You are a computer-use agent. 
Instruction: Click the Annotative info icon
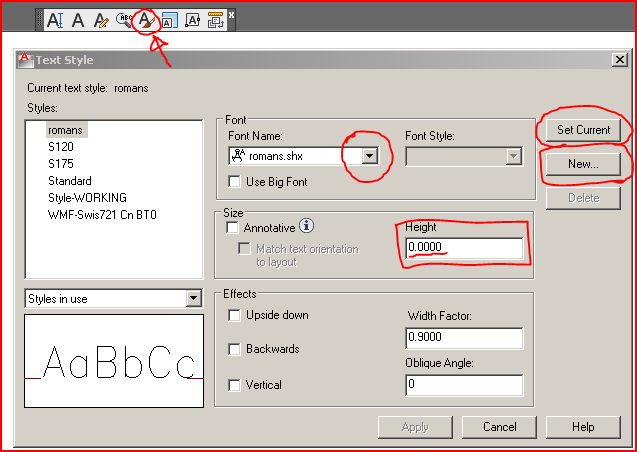pos(307,225)
